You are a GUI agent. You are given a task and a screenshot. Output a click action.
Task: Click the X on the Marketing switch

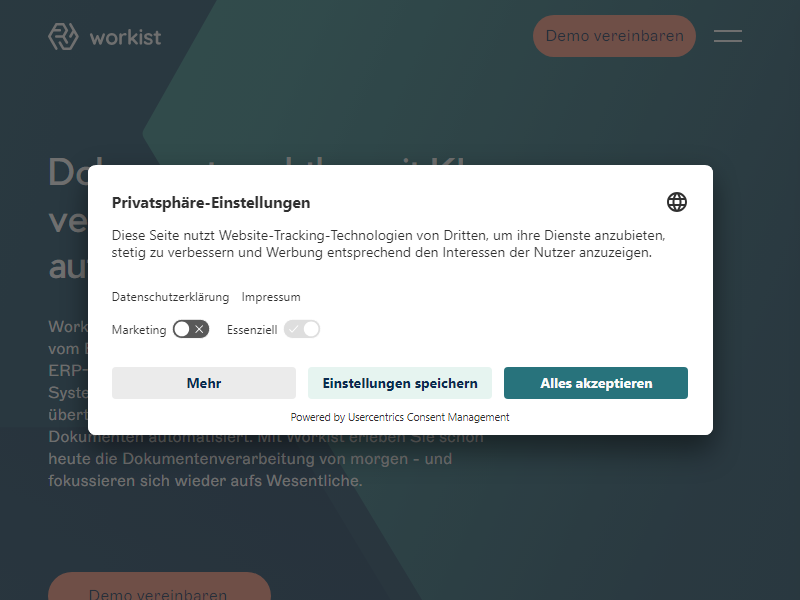[199, 330]
